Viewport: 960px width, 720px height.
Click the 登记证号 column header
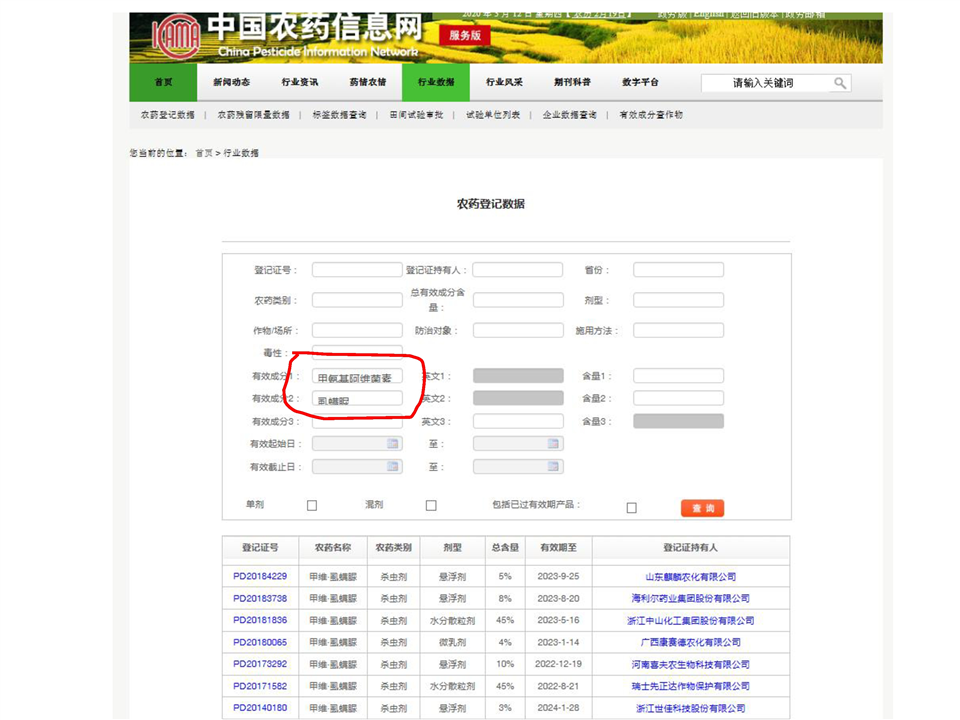pos(260,548)
